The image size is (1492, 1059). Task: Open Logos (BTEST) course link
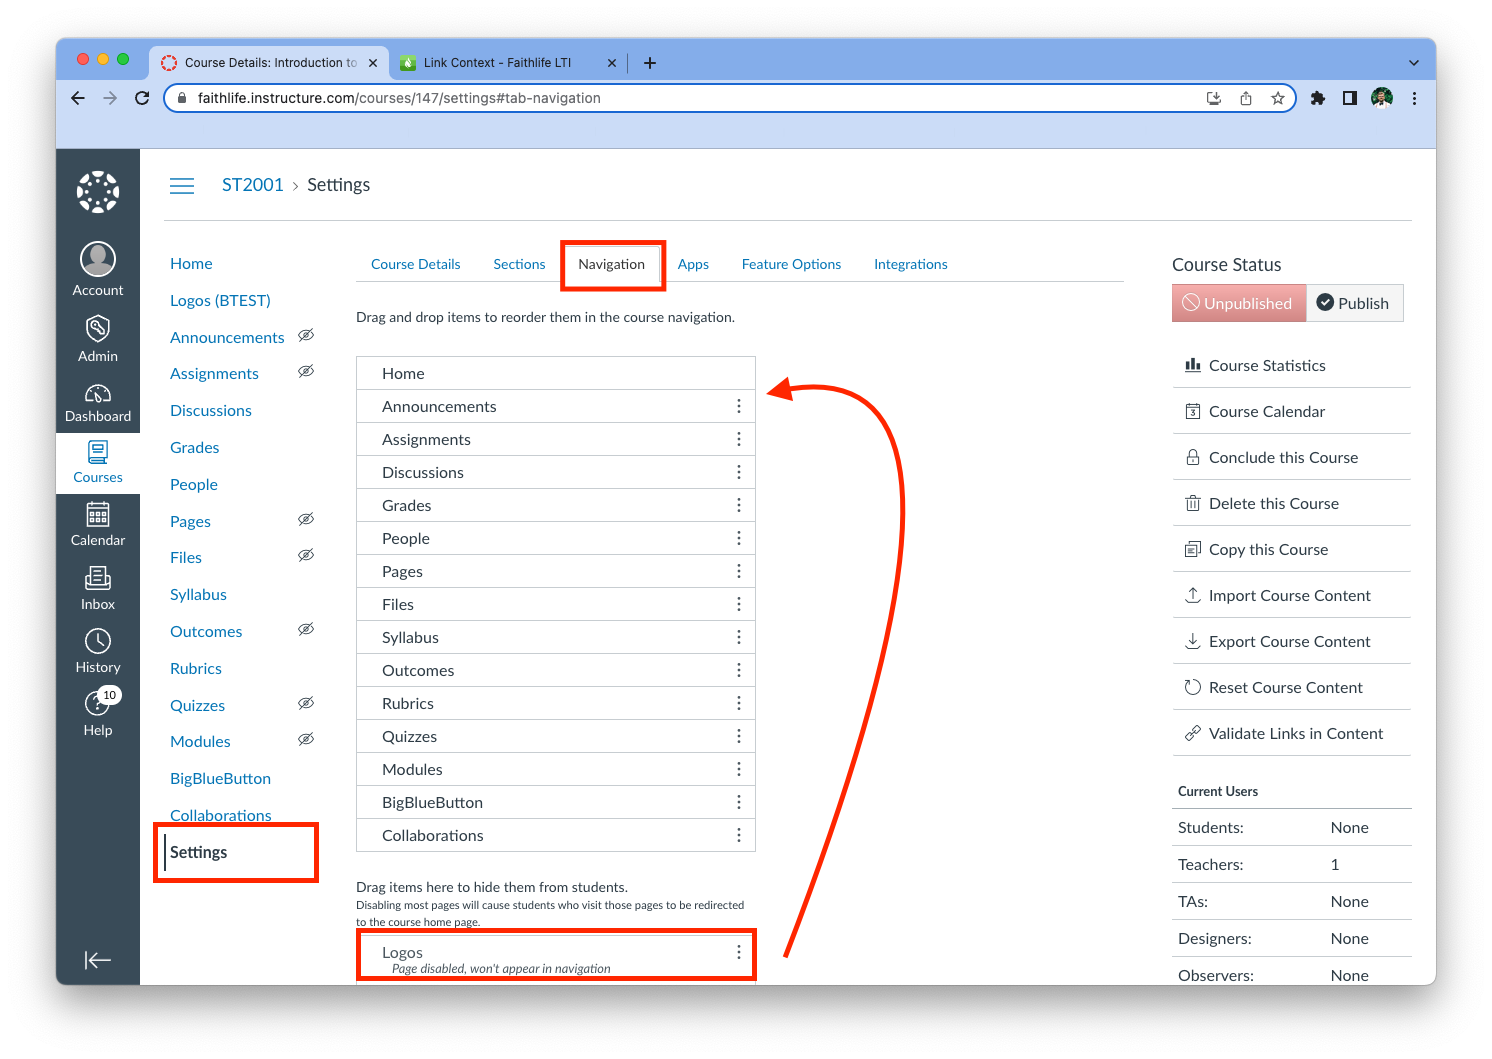(x=220, y=301)
